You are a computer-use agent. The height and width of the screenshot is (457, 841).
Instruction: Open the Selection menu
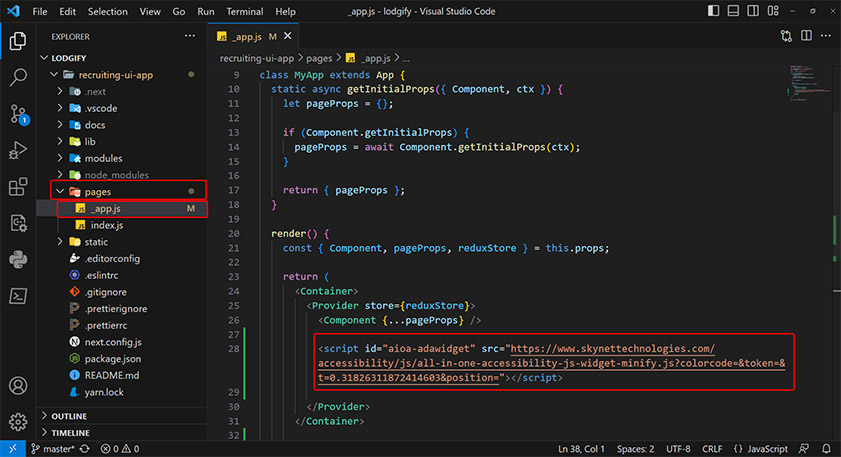[x=108, y=11]
